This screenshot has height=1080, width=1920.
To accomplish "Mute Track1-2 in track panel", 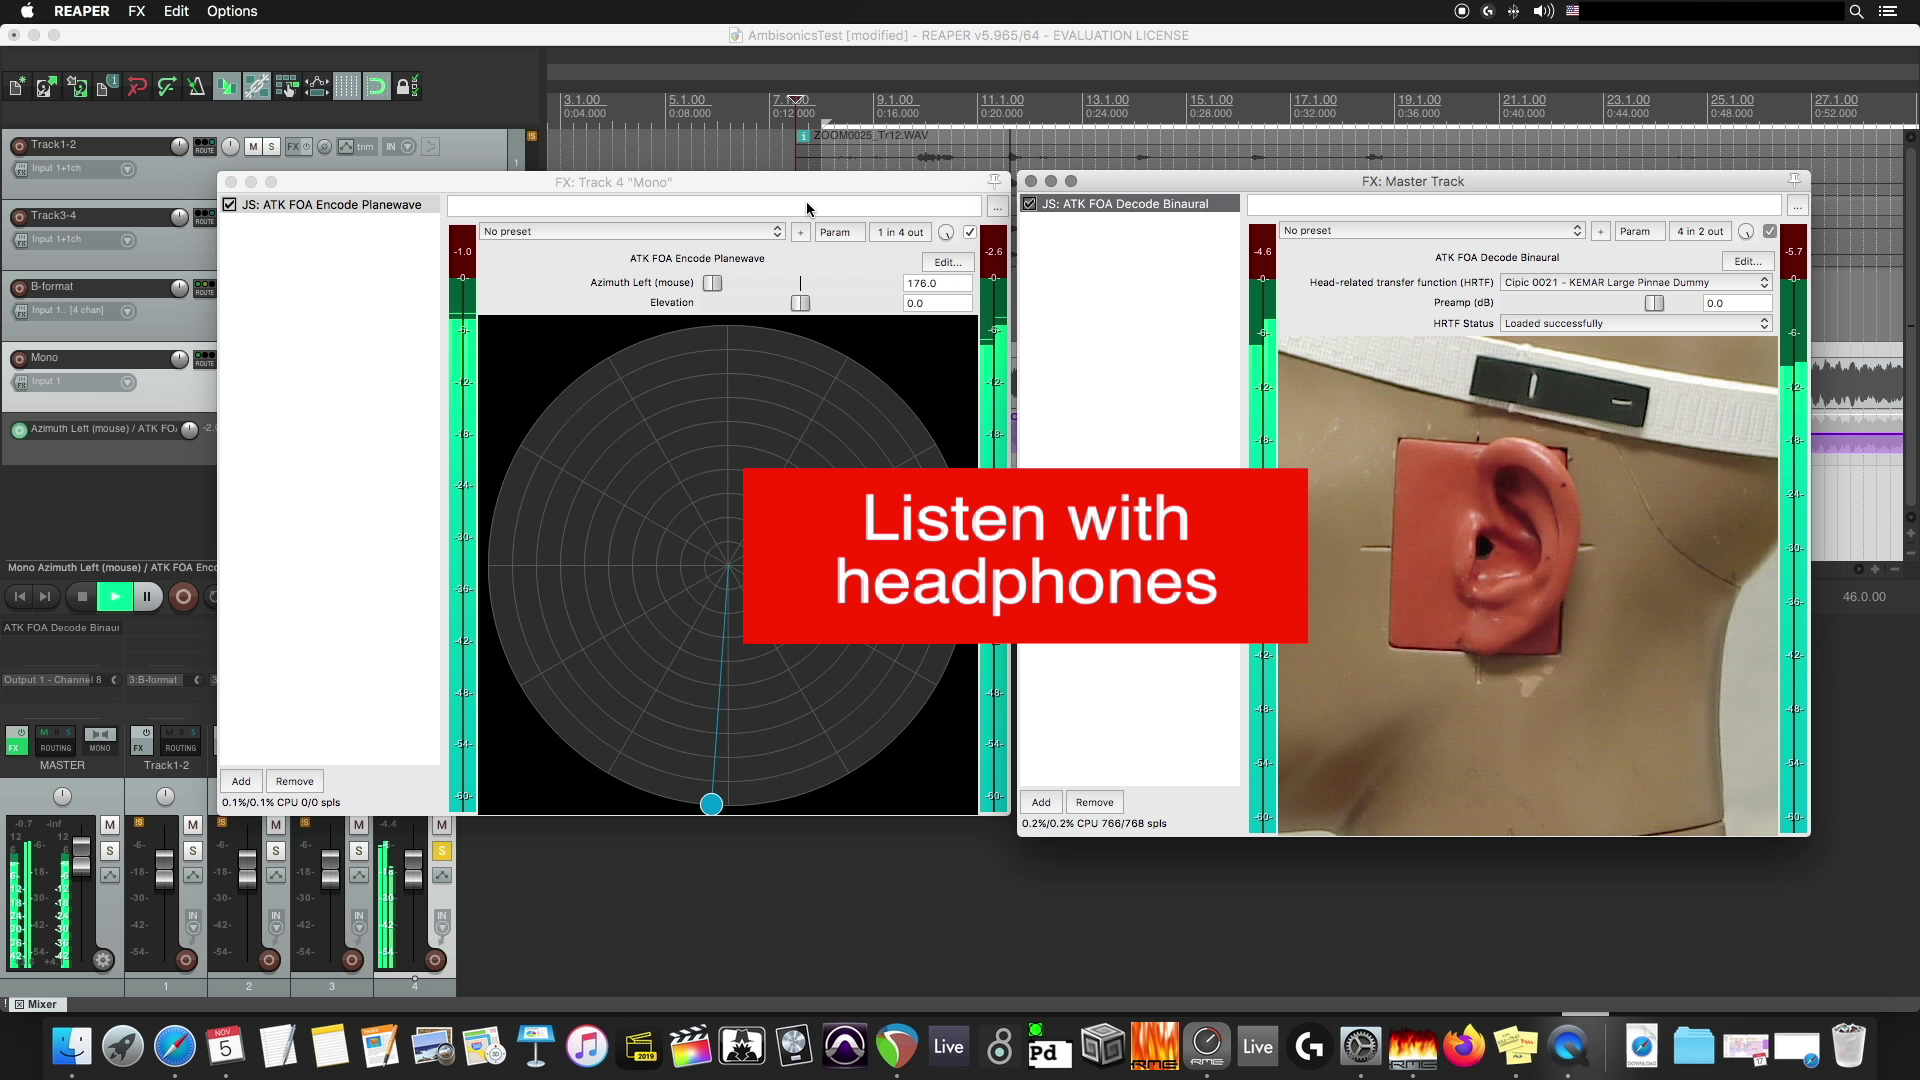I will [x=254, y=147].
